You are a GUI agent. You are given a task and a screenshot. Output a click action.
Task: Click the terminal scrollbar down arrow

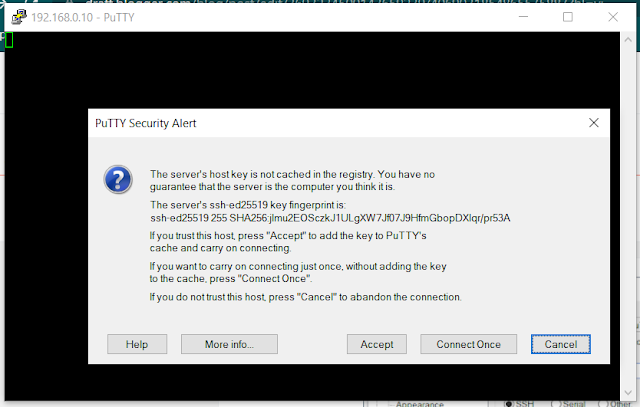click(628, 393)
